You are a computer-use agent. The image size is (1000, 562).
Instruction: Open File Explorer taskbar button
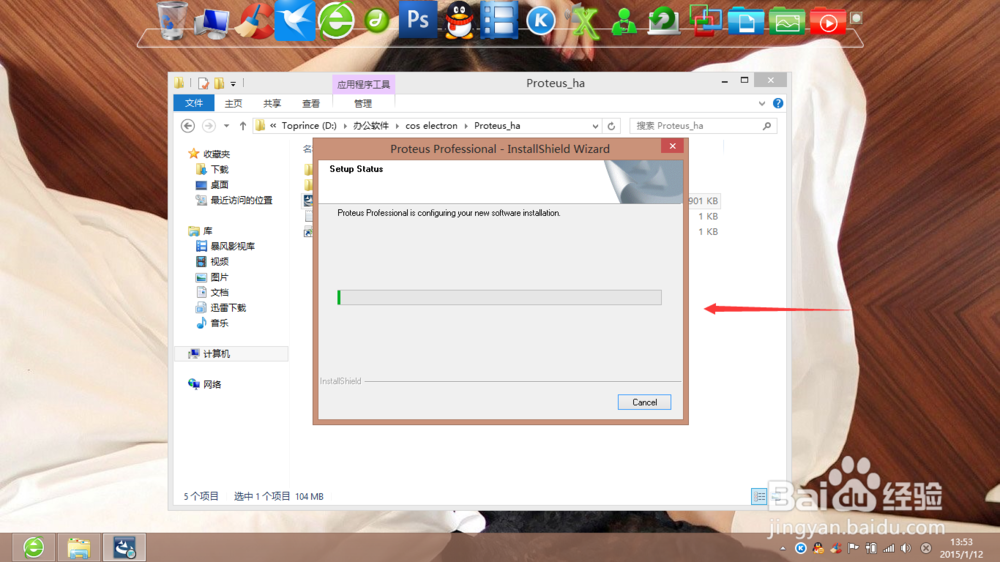[79, 547]
